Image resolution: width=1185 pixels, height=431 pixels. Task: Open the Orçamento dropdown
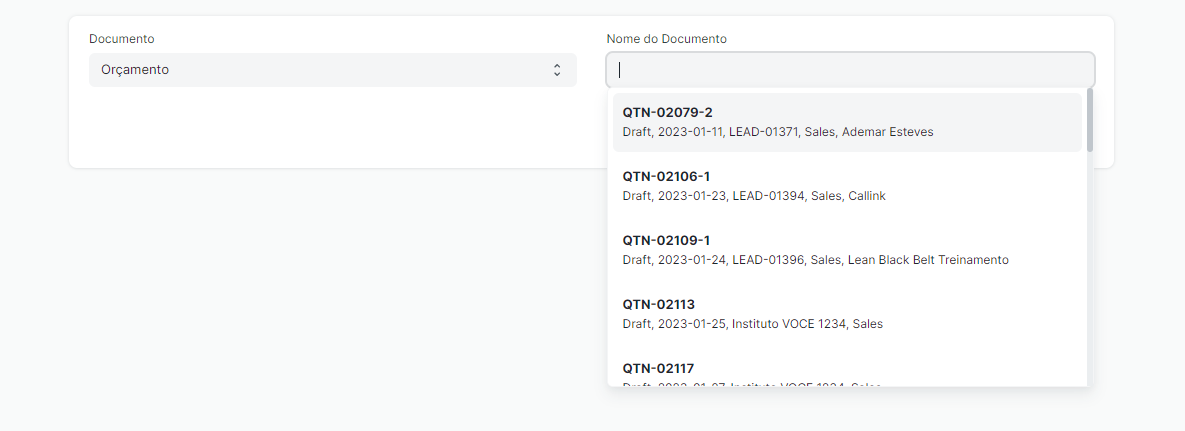coord(333,70)
